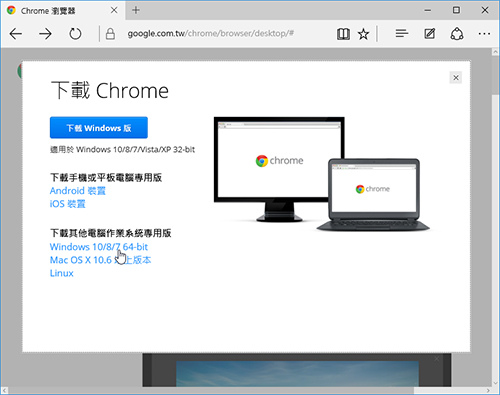500x395 pixels.
Task: Click the 下載其他電腦作業系統專用版 heading
Action: (111, 233)
